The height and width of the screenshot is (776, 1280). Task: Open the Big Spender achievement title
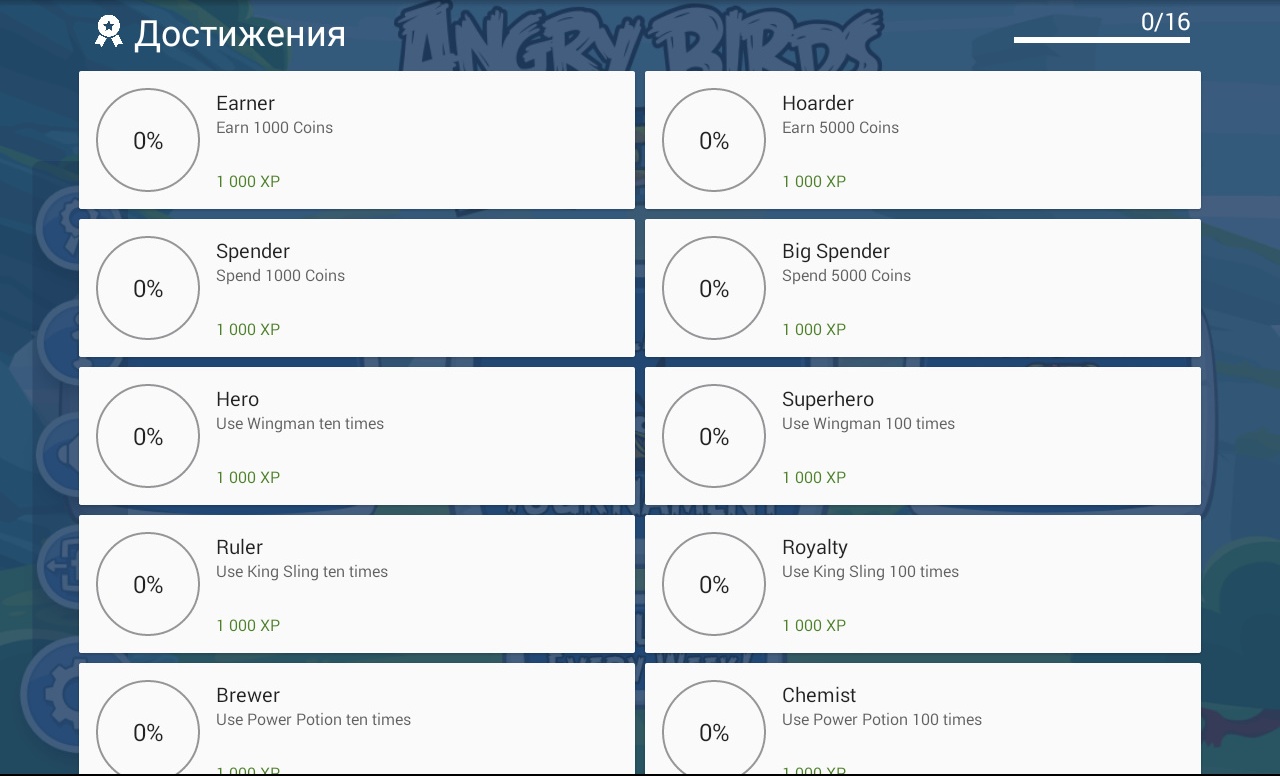click(x=836, y=251)
